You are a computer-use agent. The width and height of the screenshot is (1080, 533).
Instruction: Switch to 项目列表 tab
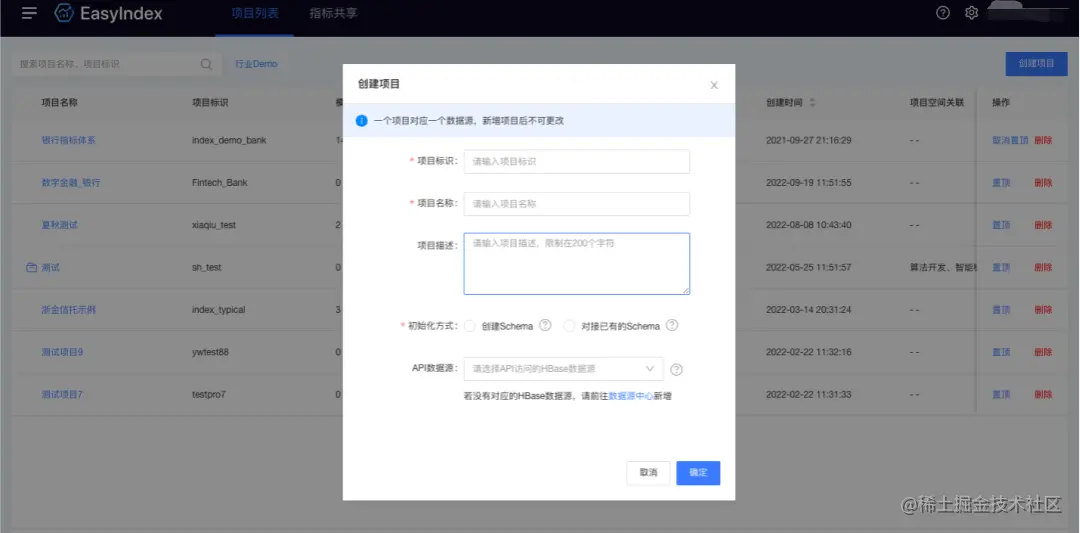(254, 13)
